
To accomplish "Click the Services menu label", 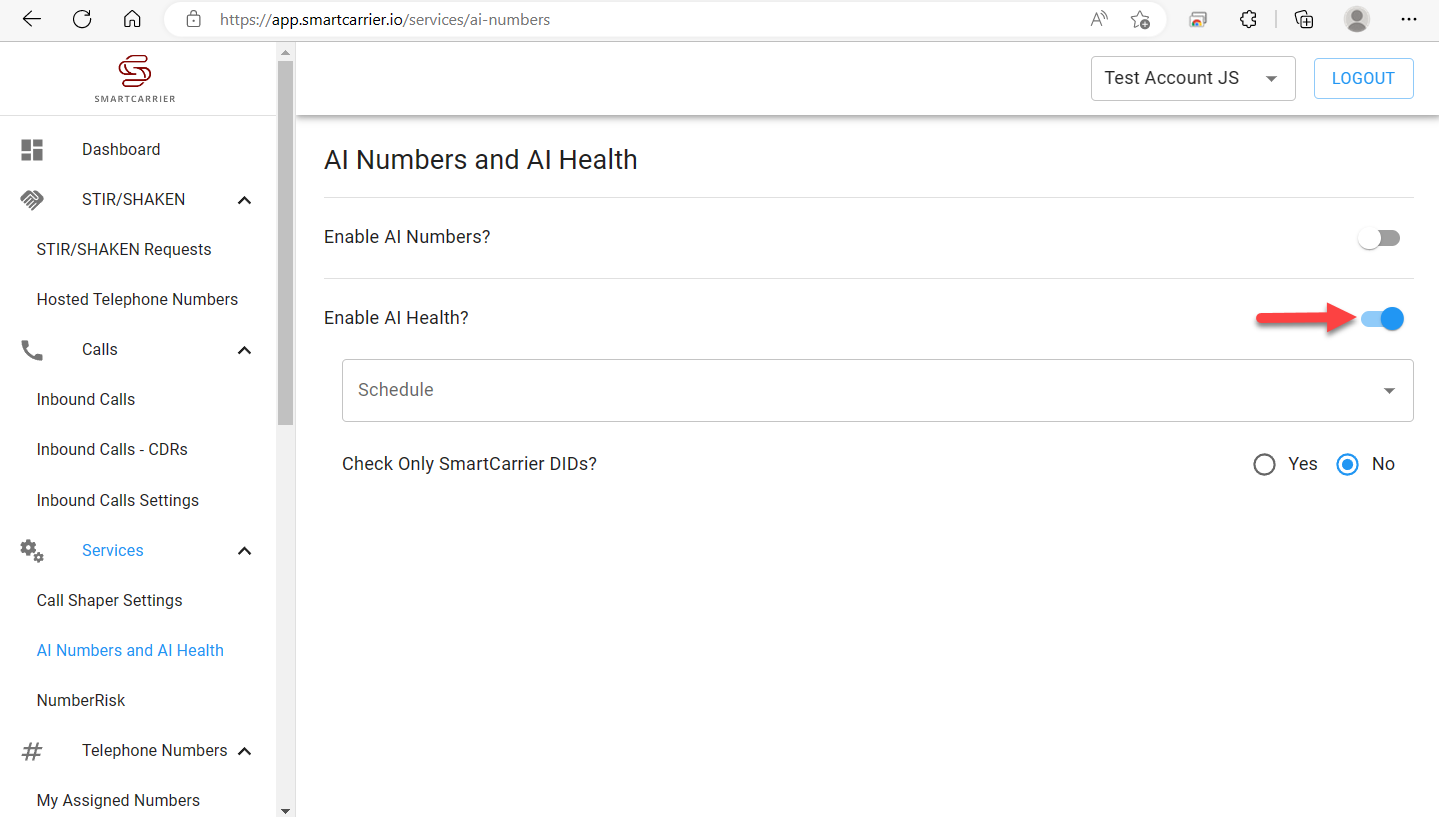I will click(112, 550).
